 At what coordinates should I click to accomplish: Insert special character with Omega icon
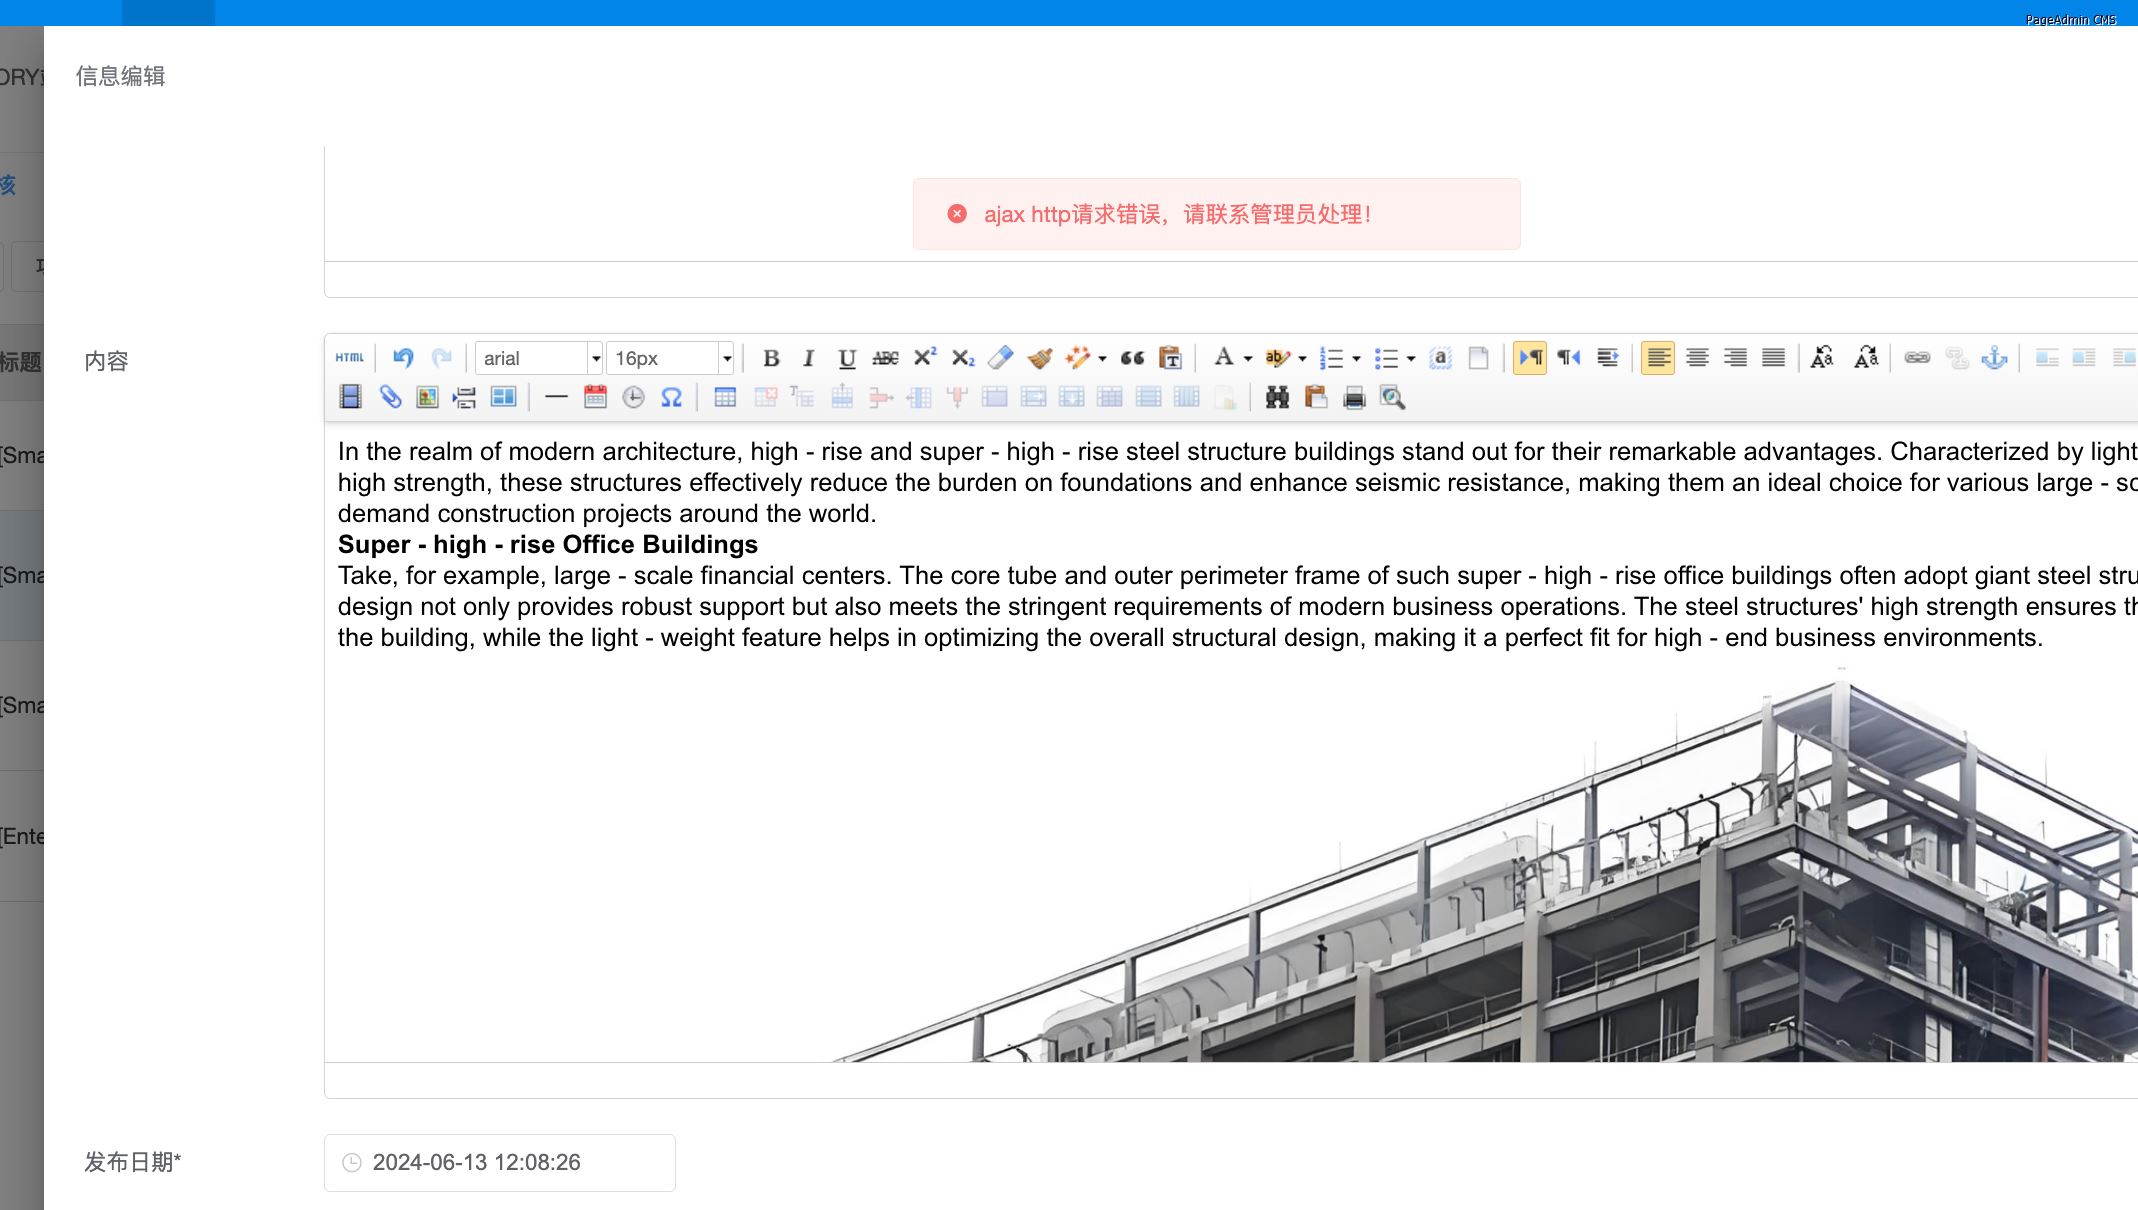(x=671, y=398)
